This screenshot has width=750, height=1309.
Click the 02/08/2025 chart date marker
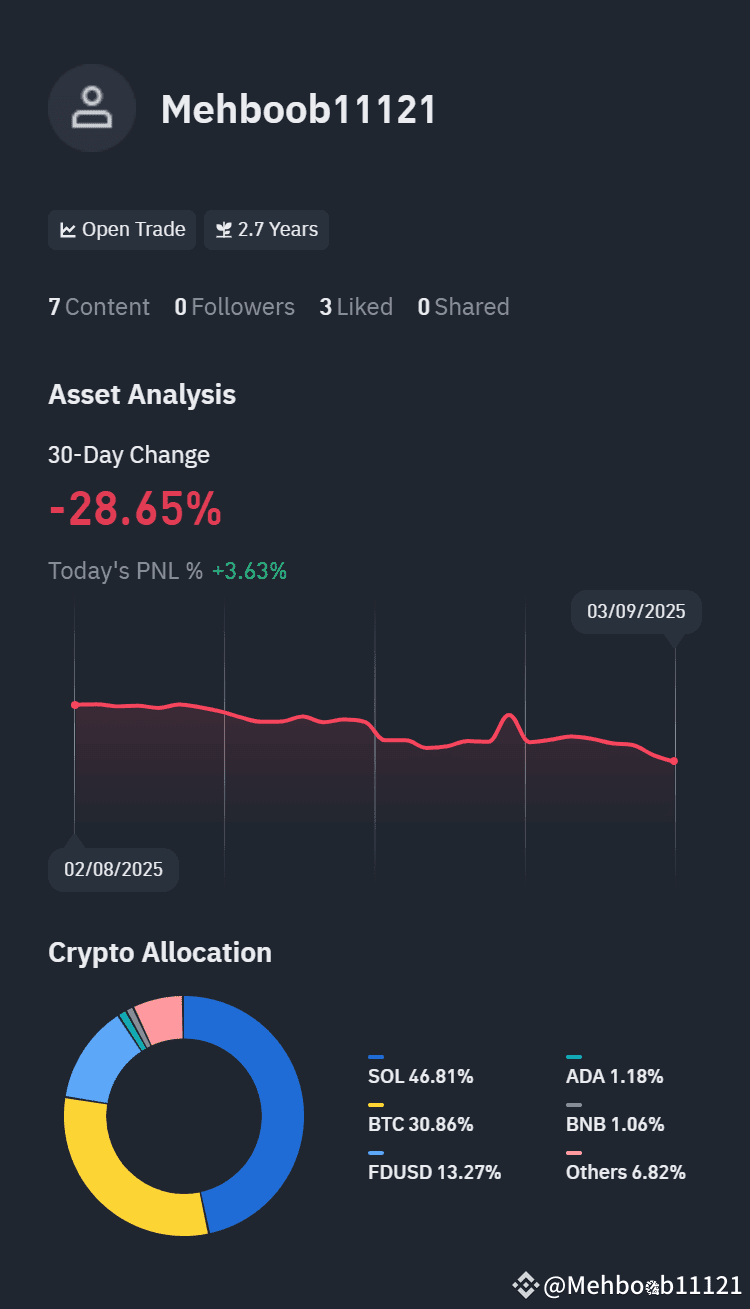pyautogui.click(x=113, y=869)
